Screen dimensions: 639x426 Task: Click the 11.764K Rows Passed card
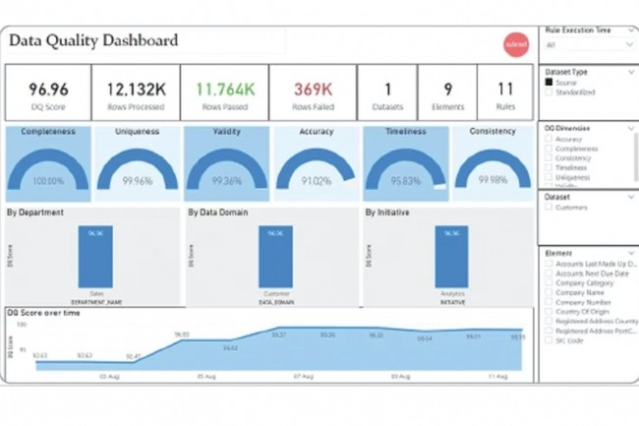pos(225,93)
